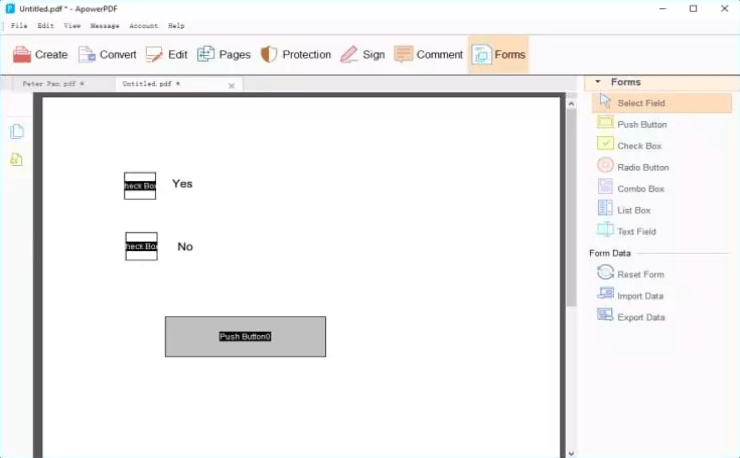Click the Yes label on the page
This screenshot has height=458, width=740.
[182, 184]
